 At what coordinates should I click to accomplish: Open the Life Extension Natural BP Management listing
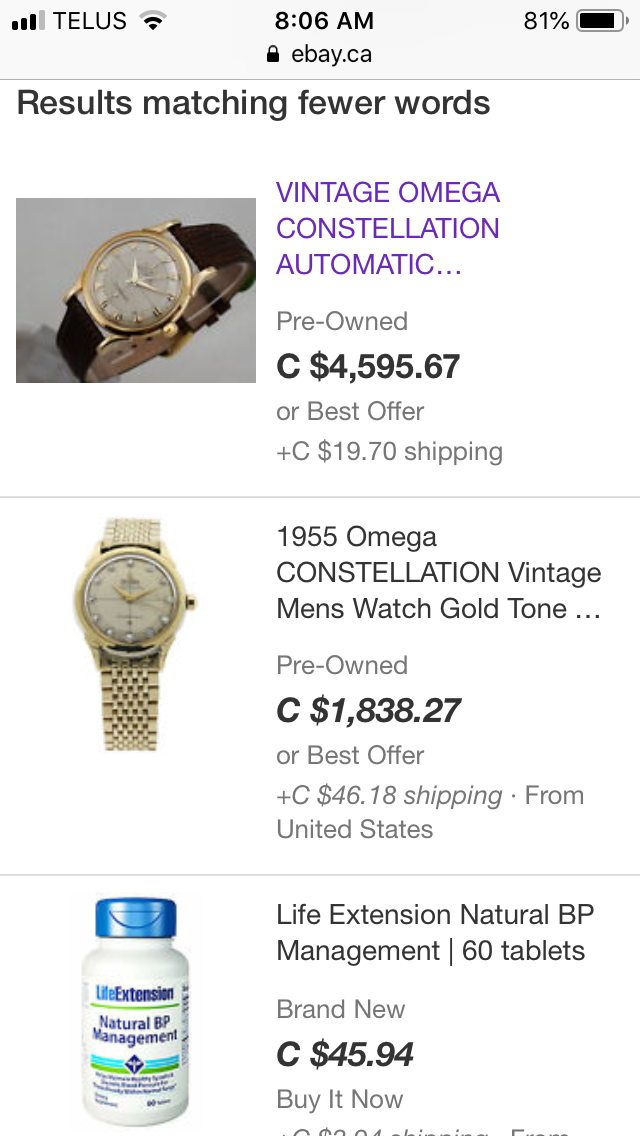pyautogui.click(x=435, y=932)
